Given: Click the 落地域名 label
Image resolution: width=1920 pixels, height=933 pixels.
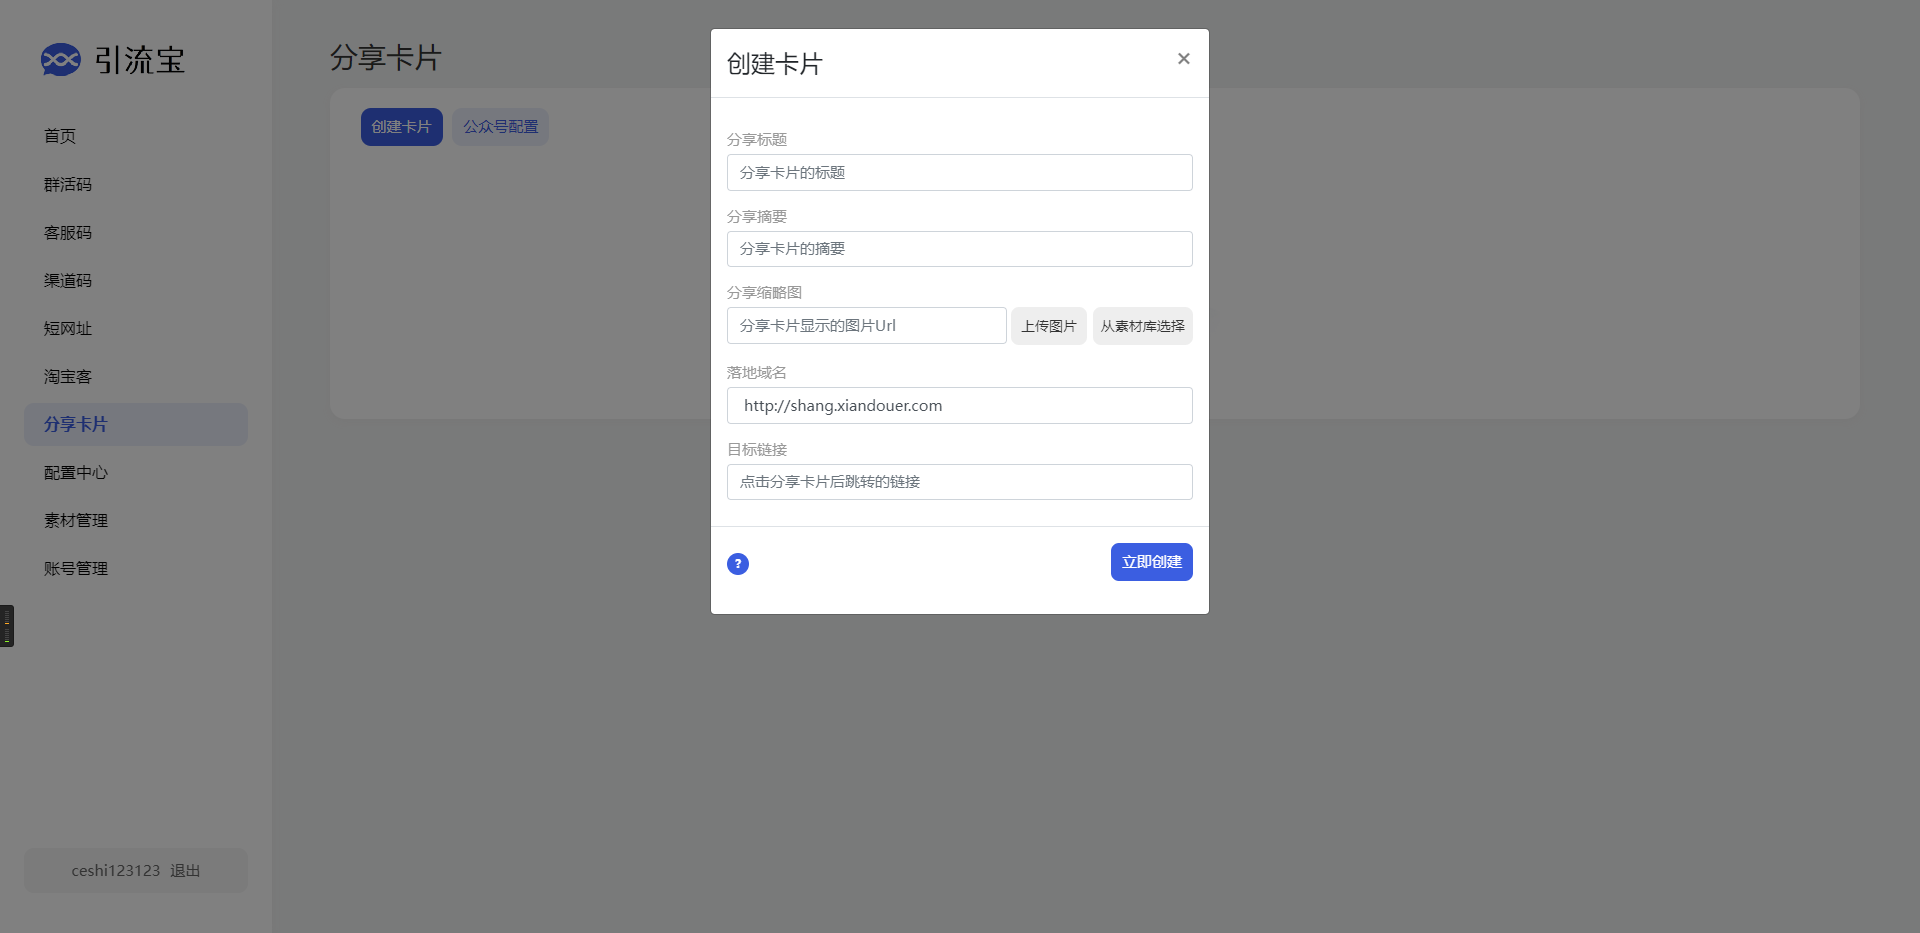Looking at the screenshot, I should point(757,373).
